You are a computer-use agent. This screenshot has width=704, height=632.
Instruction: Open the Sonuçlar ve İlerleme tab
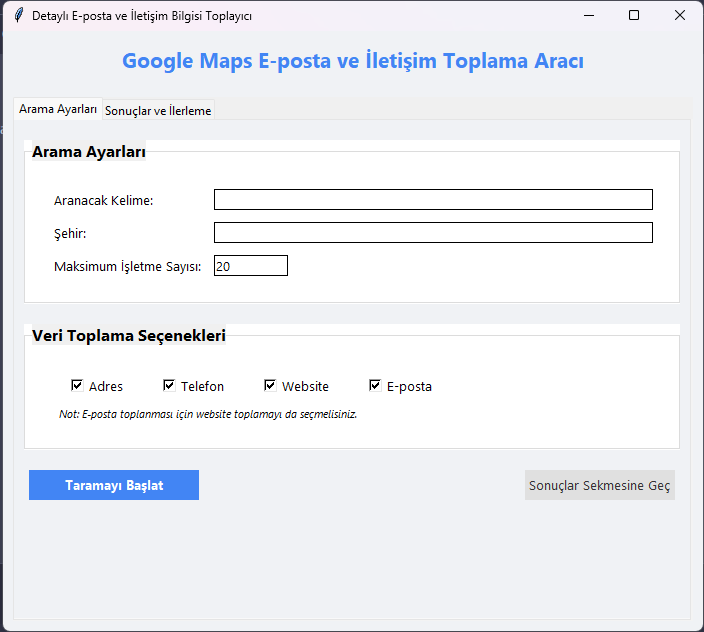point(158,110)
